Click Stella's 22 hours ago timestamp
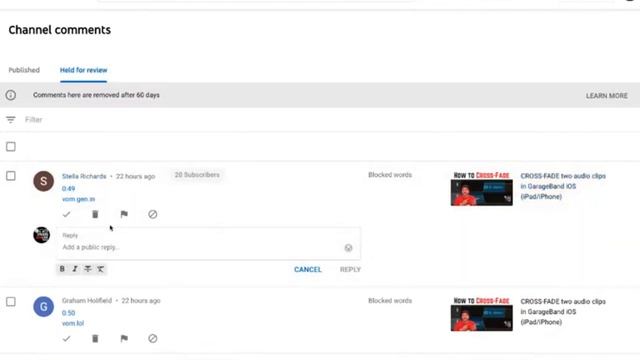This screenshot has width=640, height=360. tap(136, 176)
